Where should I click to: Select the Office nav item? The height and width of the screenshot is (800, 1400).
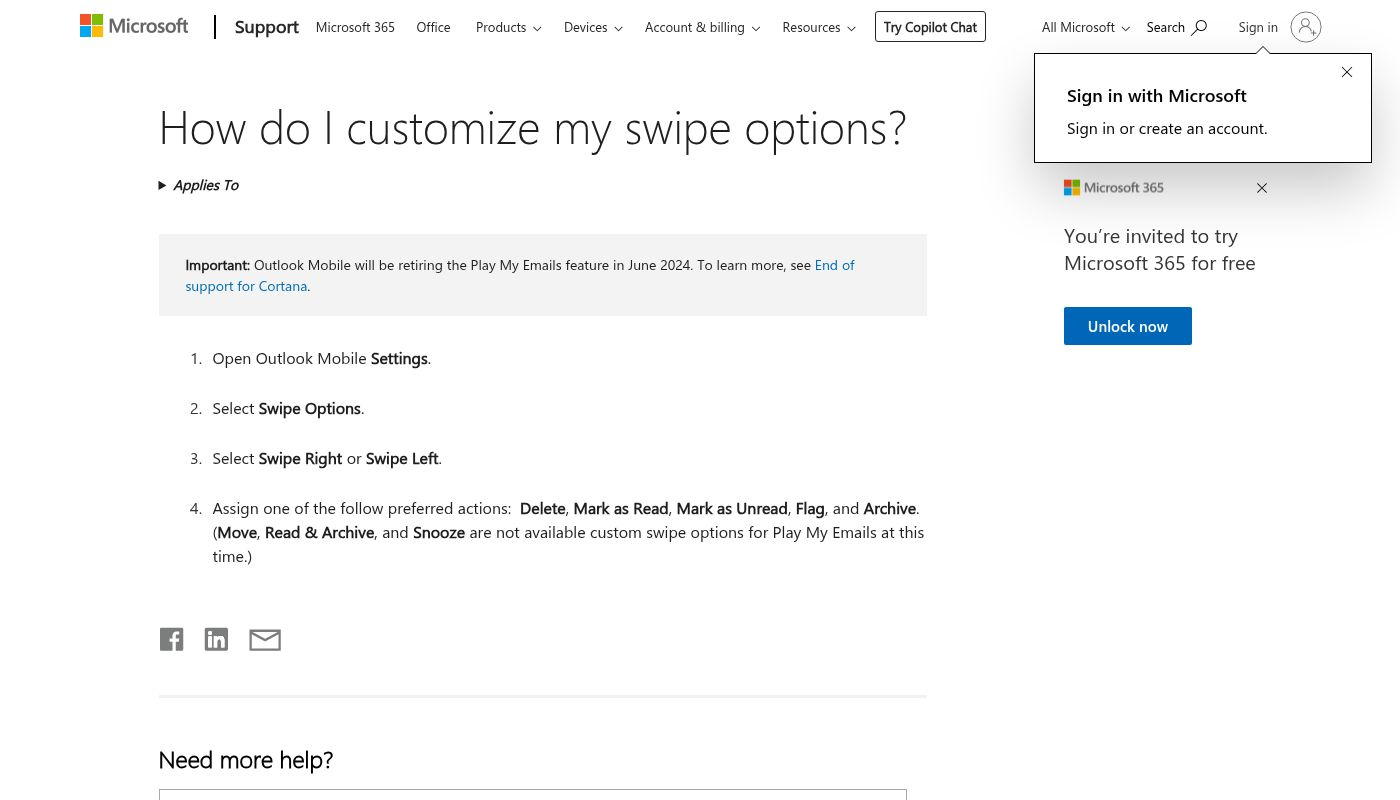433,27
